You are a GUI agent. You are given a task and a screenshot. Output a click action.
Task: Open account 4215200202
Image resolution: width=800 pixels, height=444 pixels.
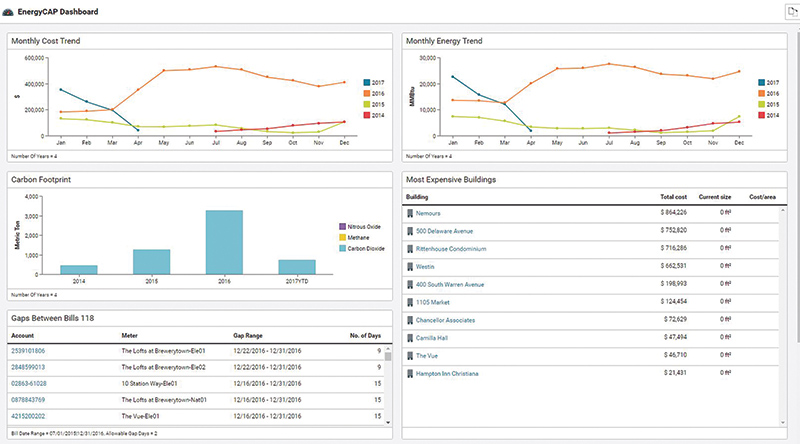click(28, 416)
